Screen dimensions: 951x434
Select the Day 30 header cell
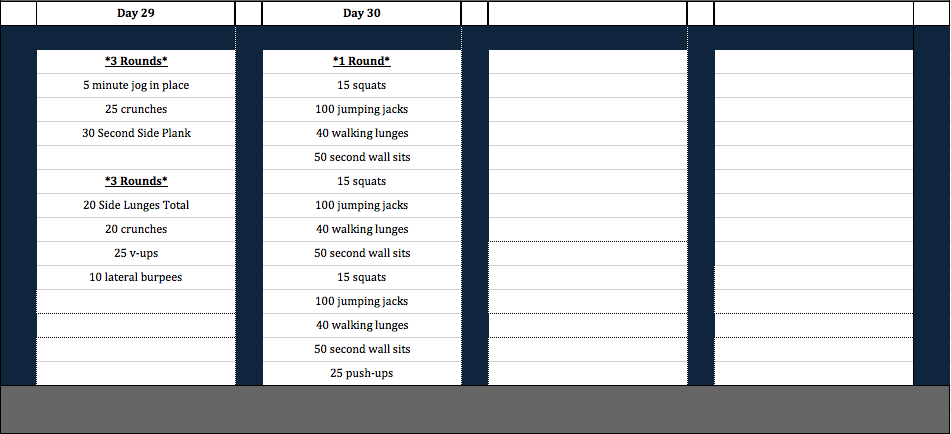tap(361, 13)
